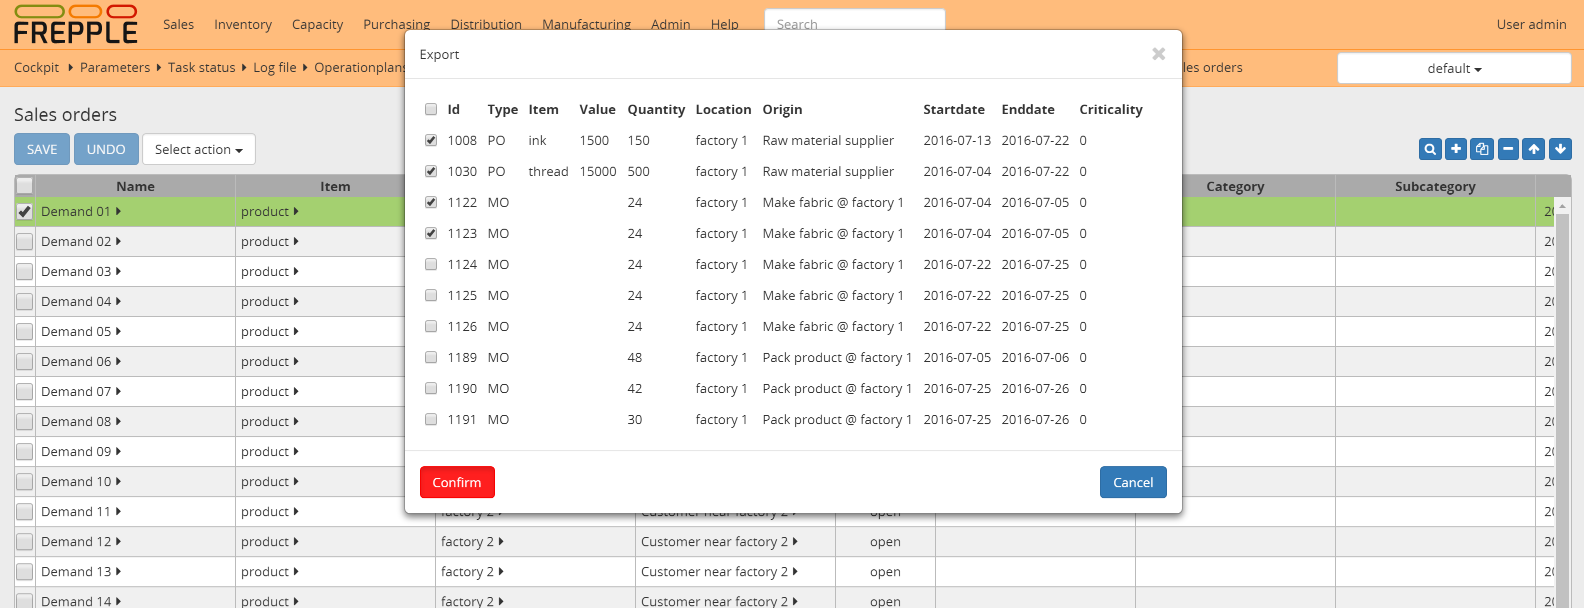The height and width of the screenshot is (608, 1584).
Task: Click the copy icon in grid toolbar
Action: [x=1482, y=149]
